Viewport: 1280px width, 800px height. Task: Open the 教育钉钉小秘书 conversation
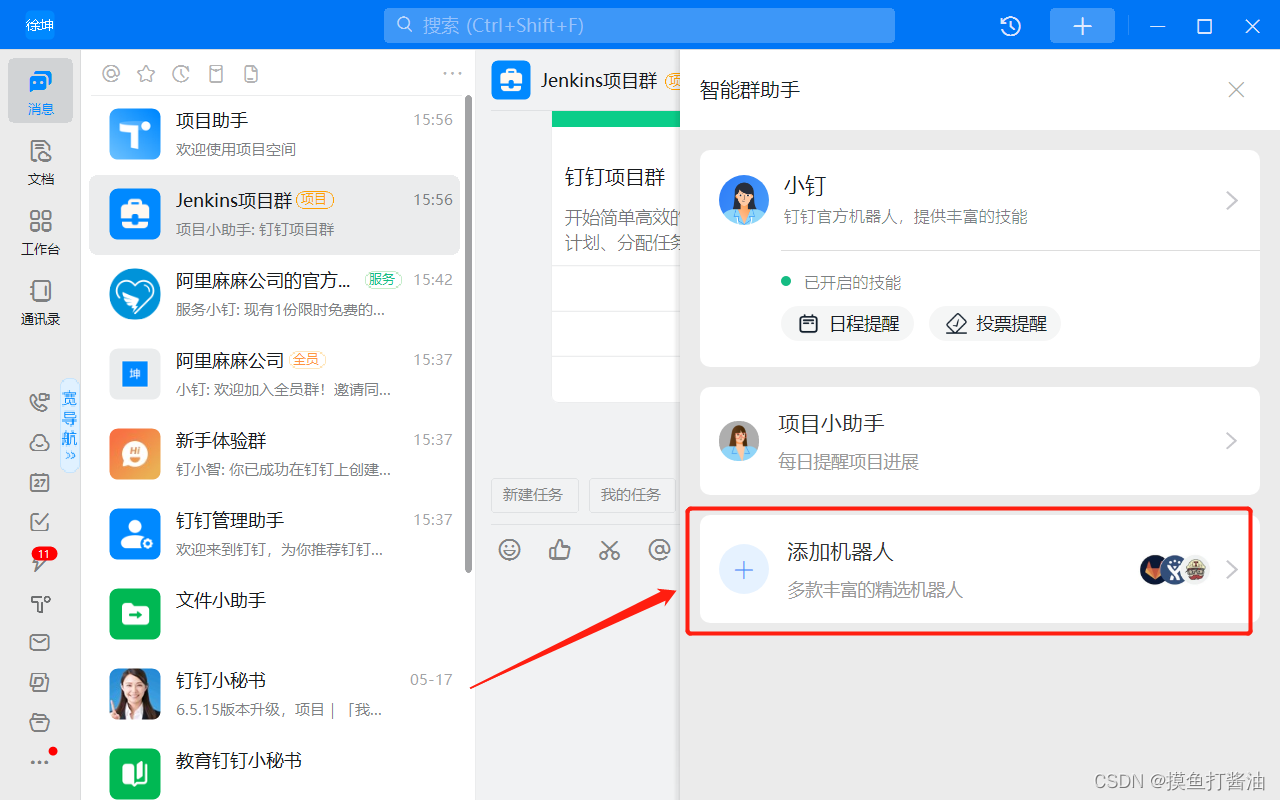point(274,770)
